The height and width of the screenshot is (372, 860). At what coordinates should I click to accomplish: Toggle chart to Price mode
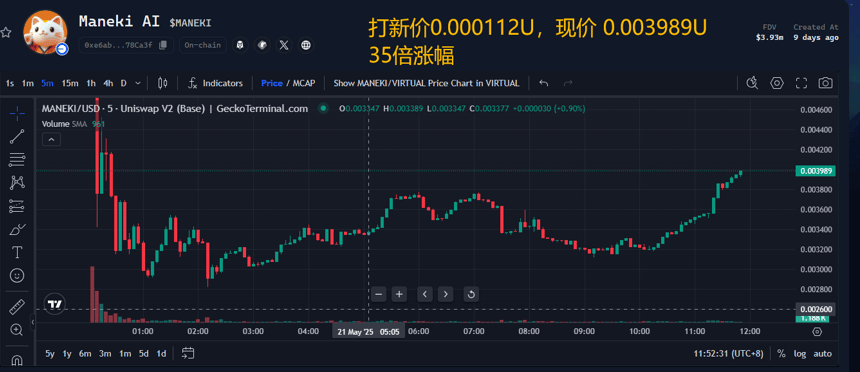(x=271, y=83)
